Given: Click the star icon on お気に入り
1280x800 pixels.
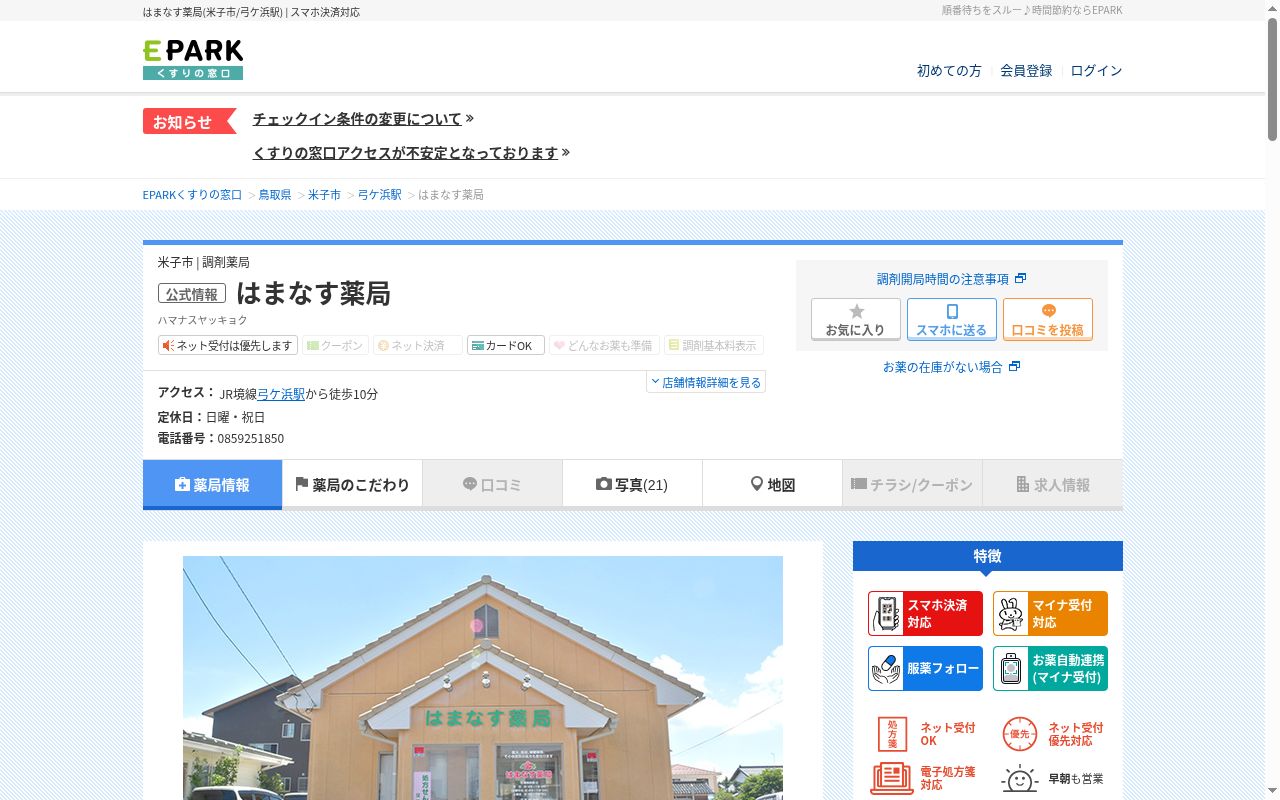Looking at the screenshot, I should coord(856,312).
